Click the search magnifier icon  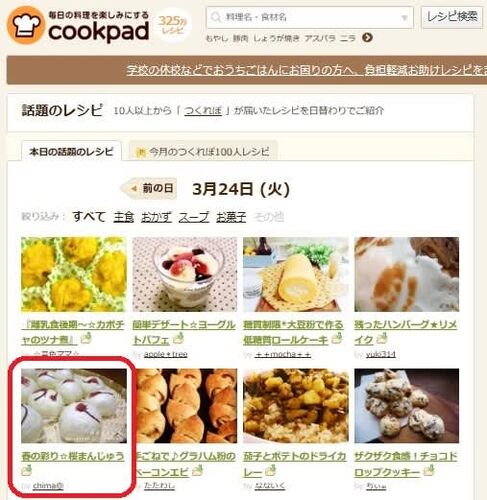tap(216, 17)
